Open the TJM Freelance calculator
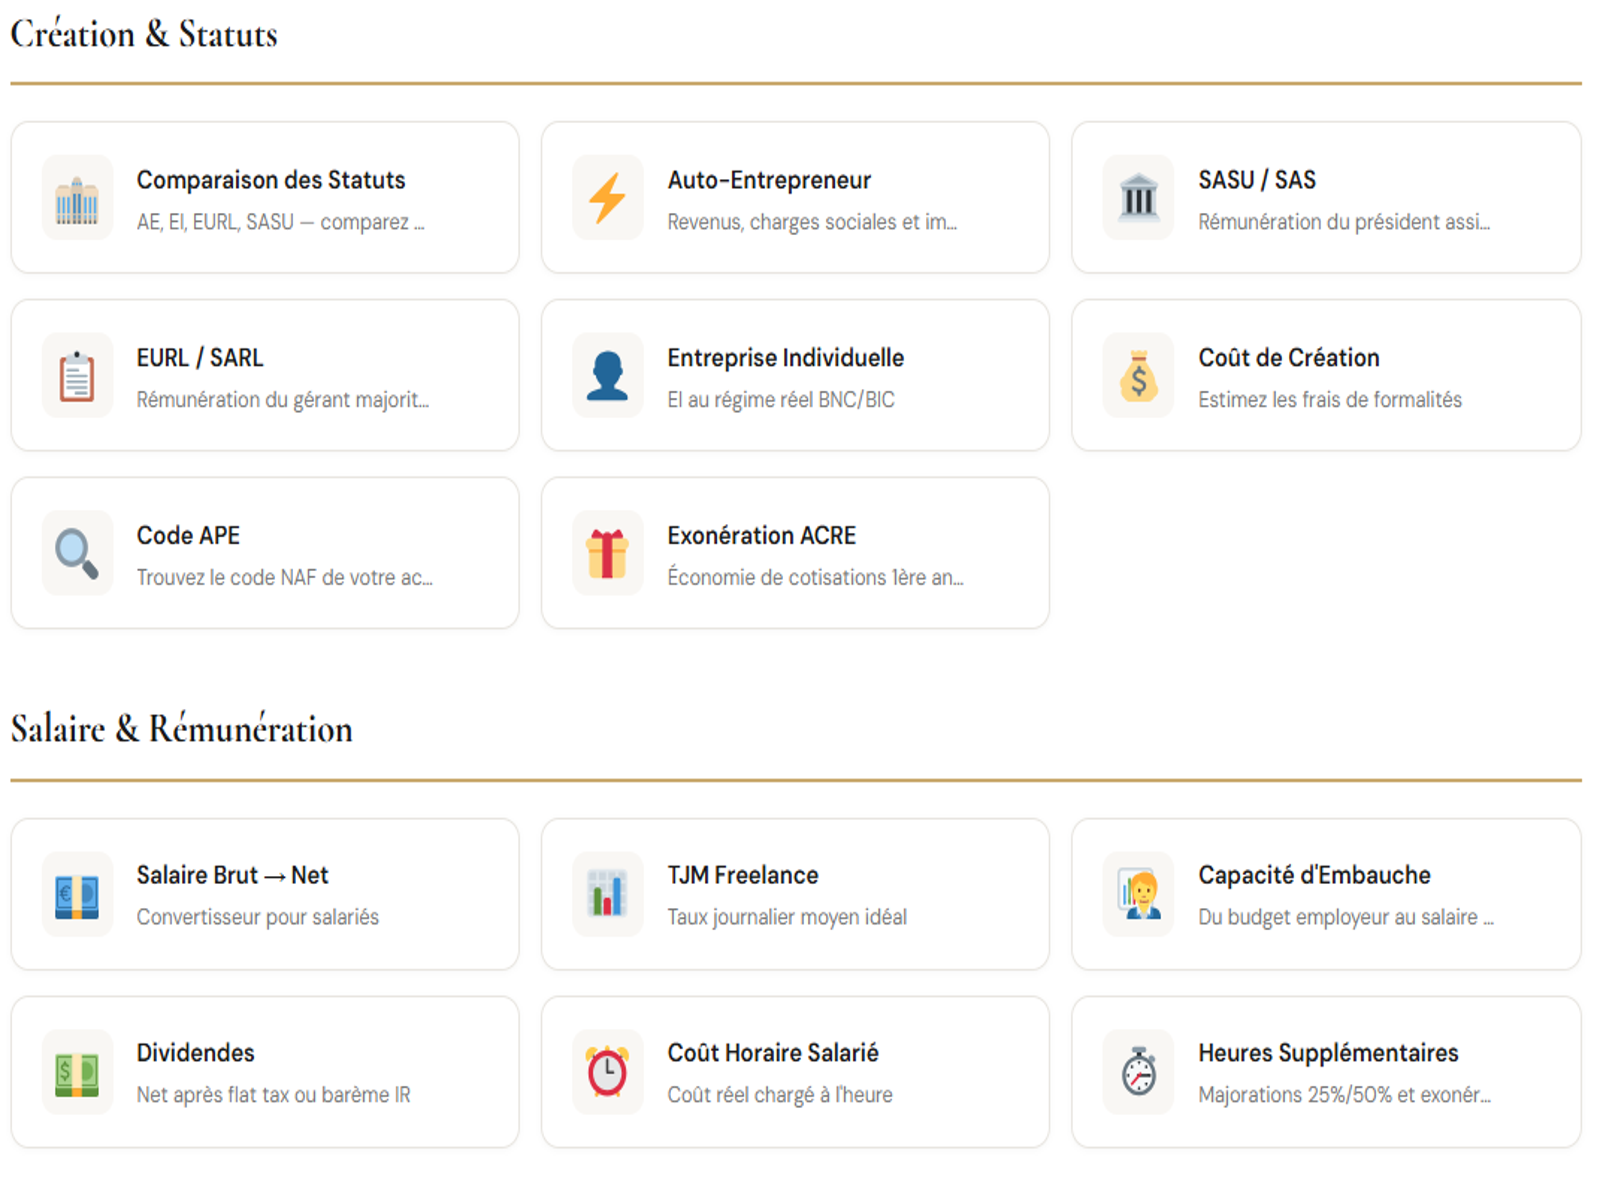The width and height of the screenshot is (1600, 1200). tap(795, 893)
